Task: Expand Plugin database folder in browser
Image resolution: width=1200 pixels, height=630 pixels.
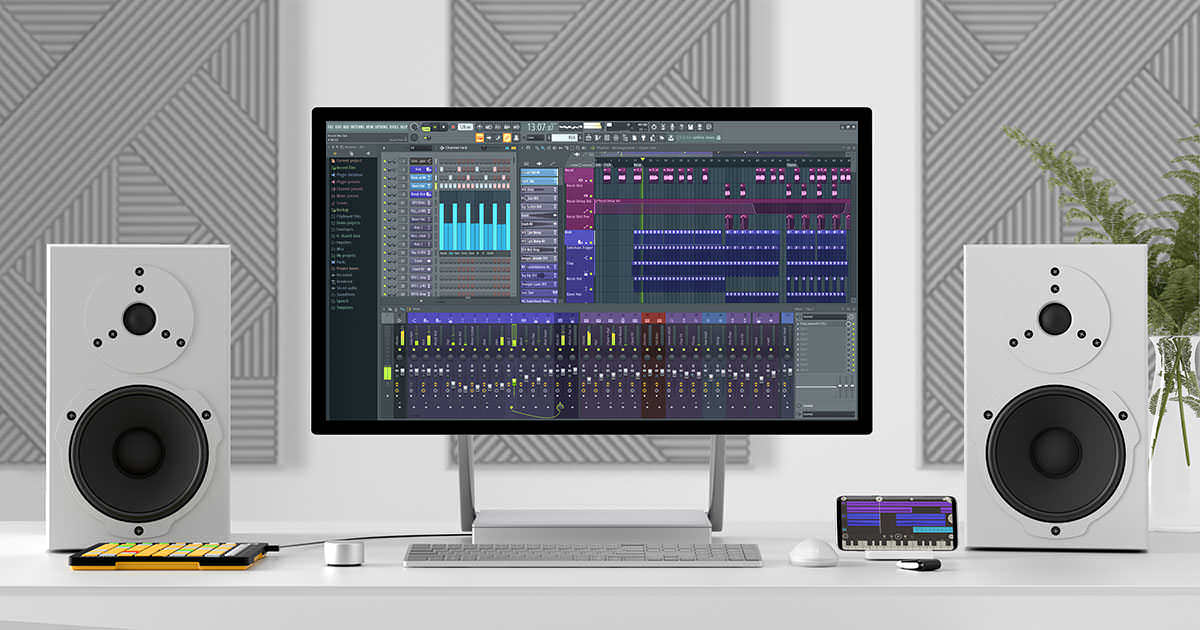Action: click(348, 175)
